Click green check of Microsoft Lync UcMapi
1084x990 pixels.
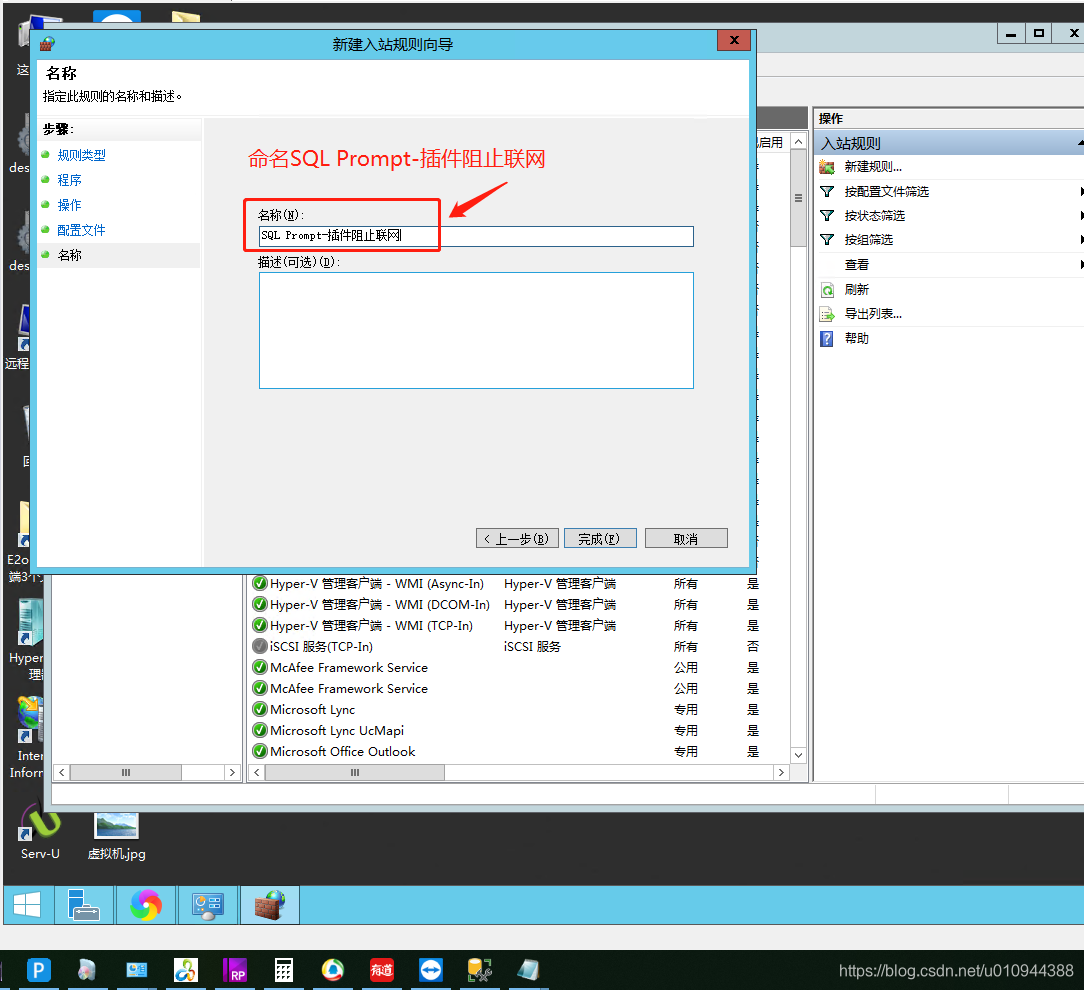point(260,731)
